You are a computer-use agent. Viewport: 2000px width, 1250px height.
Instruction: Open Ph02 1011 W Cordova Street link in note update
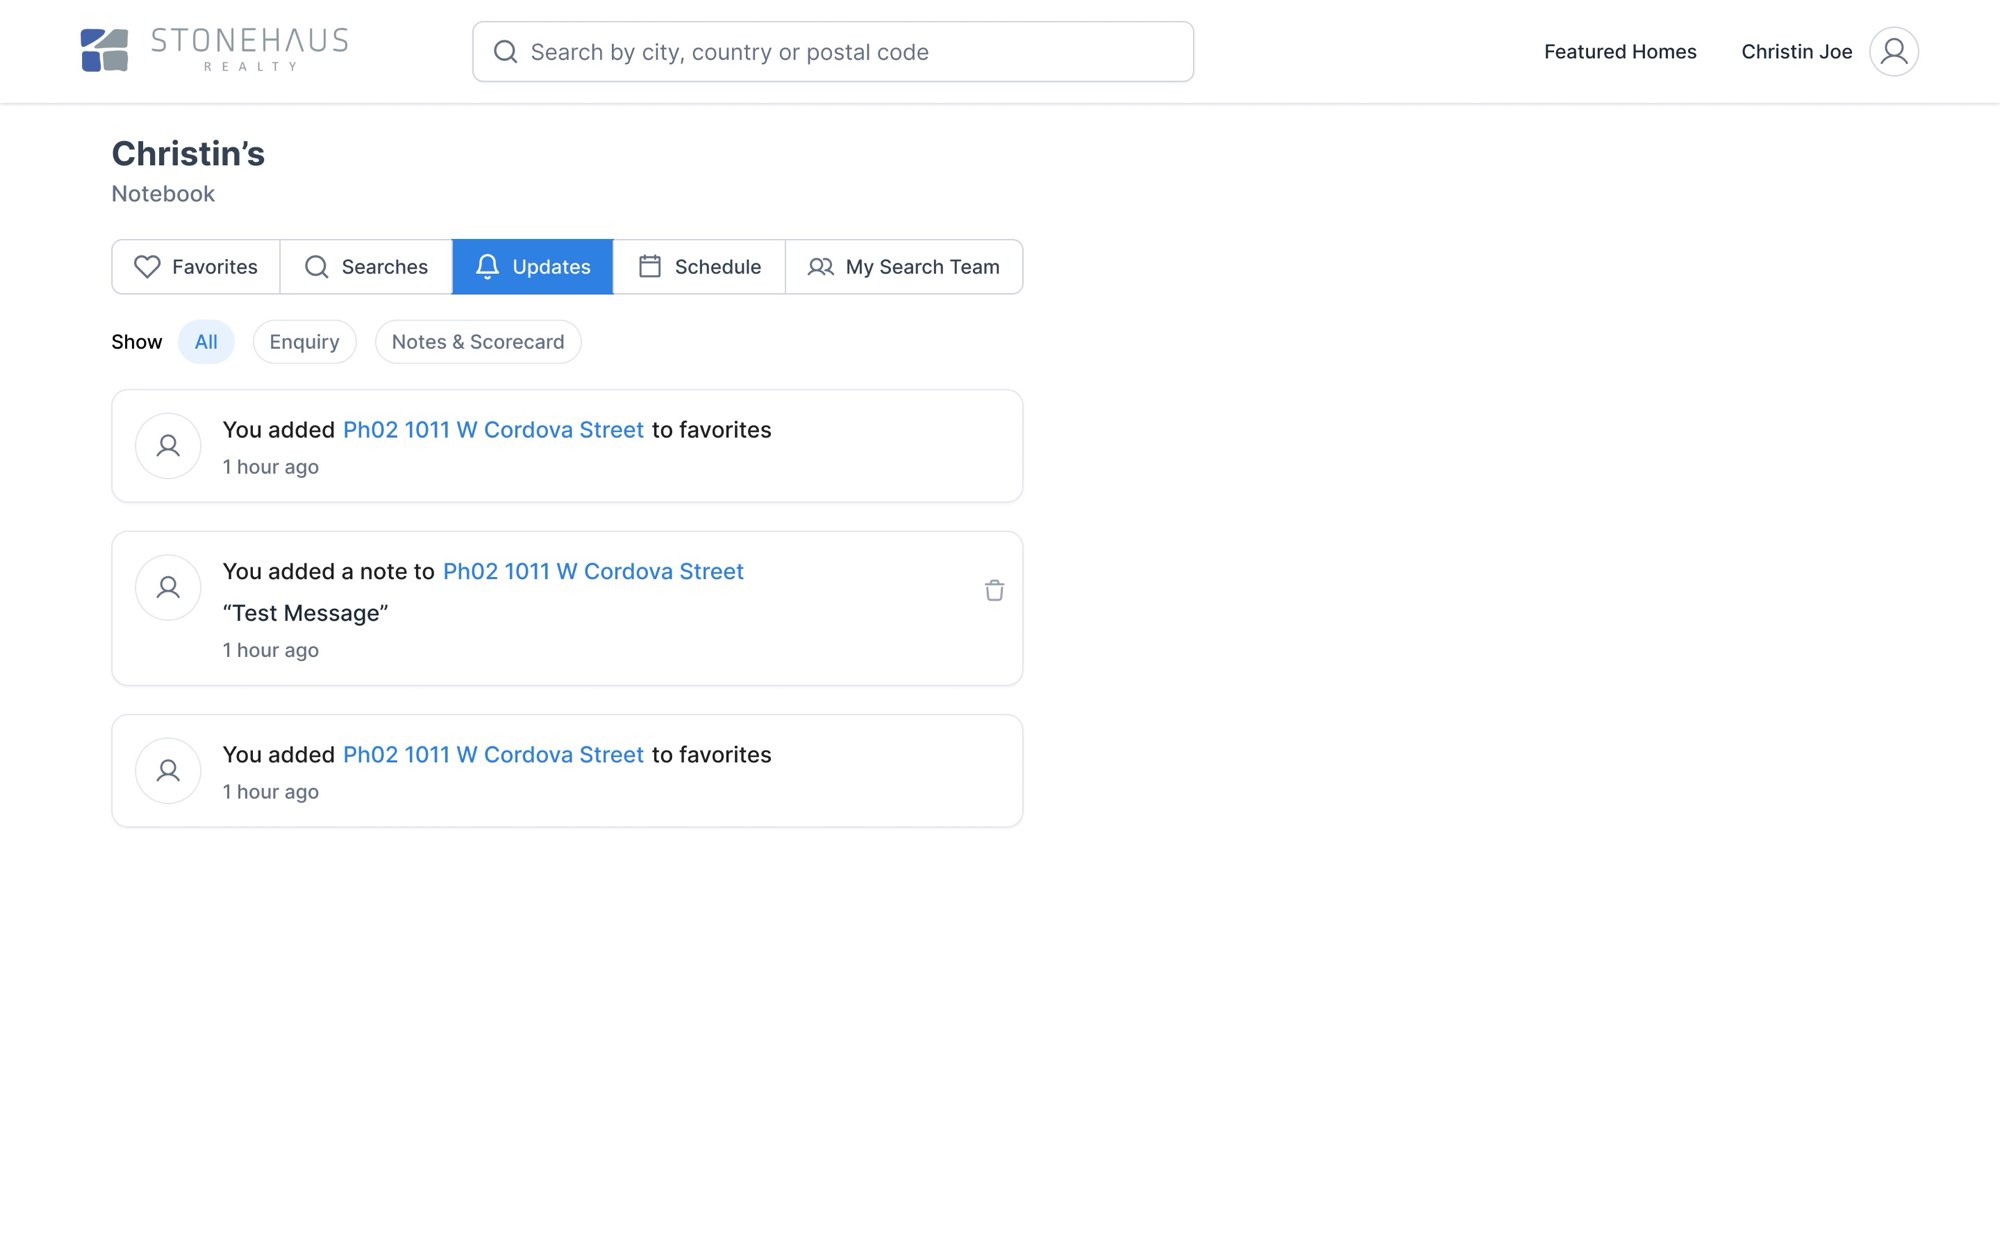(593, 572)
